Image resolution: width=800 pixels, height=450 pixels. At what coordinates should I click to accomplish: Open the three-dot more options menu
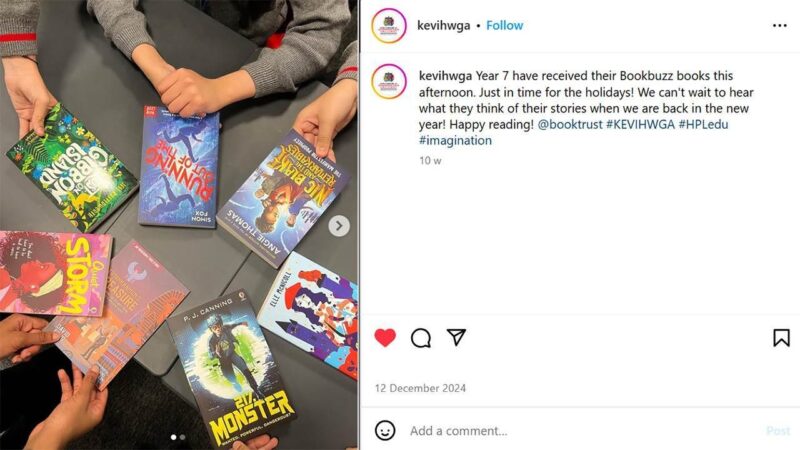click(779, 26)
